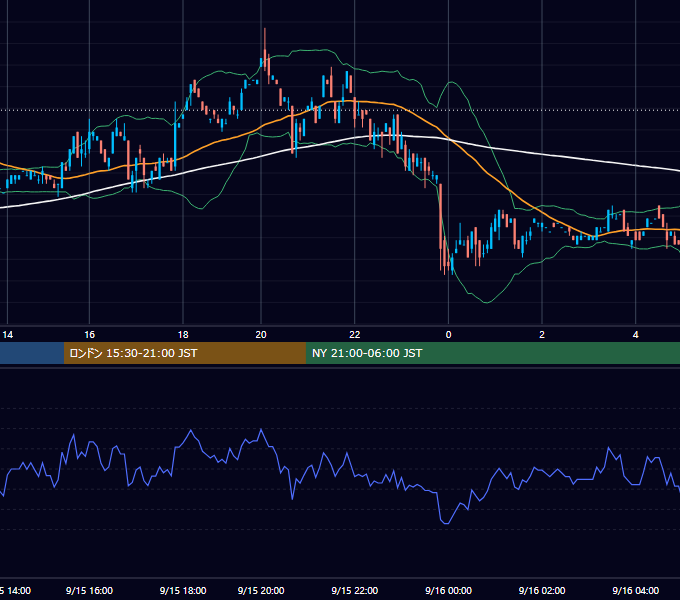Click hour label 22 on upper axis
The height and width of the screenshot is (600, 680).
pos(355,335)
